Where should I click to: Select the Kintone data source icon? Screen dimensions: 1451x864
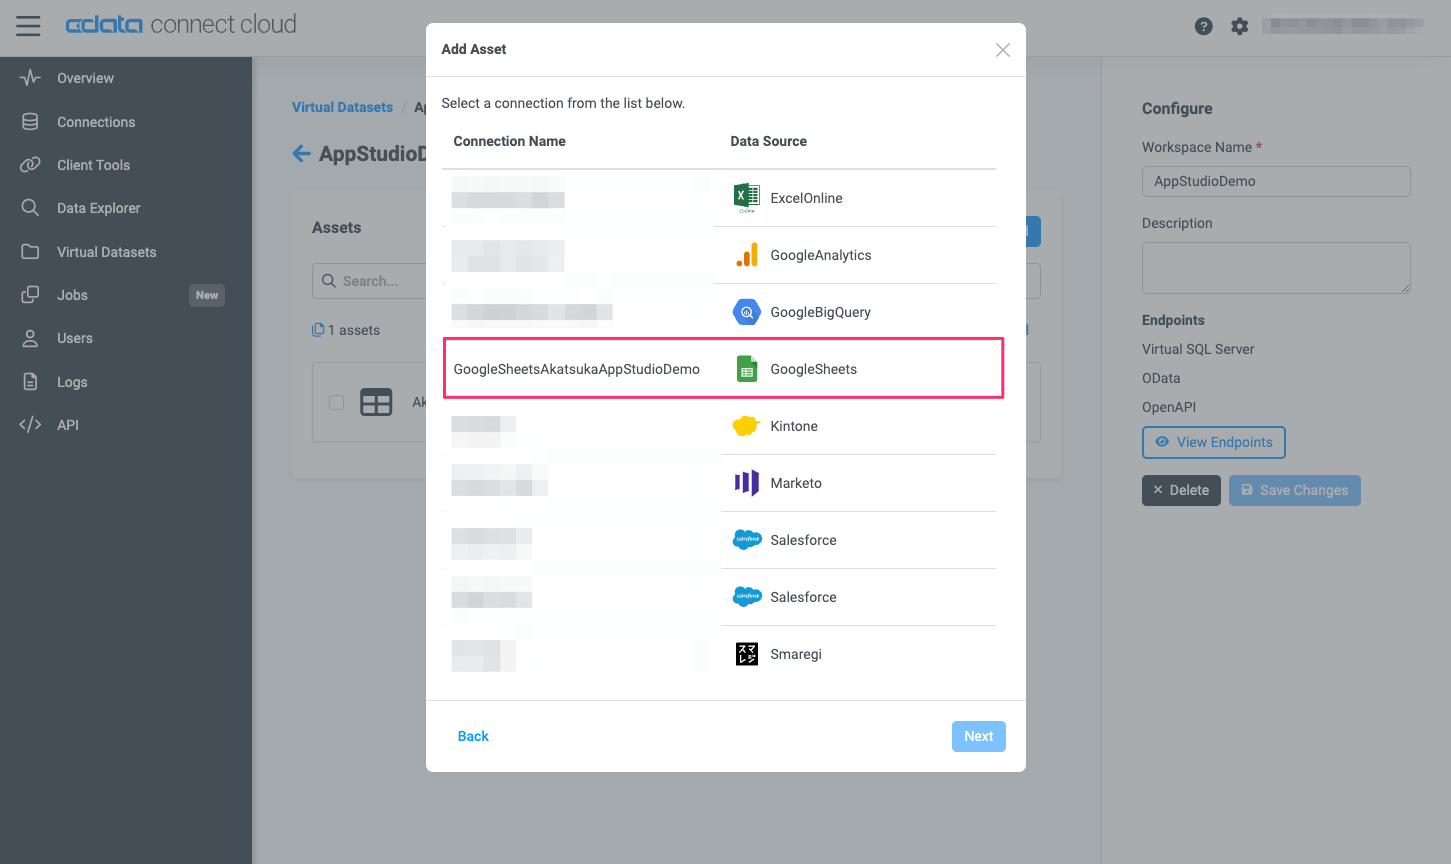746,425
